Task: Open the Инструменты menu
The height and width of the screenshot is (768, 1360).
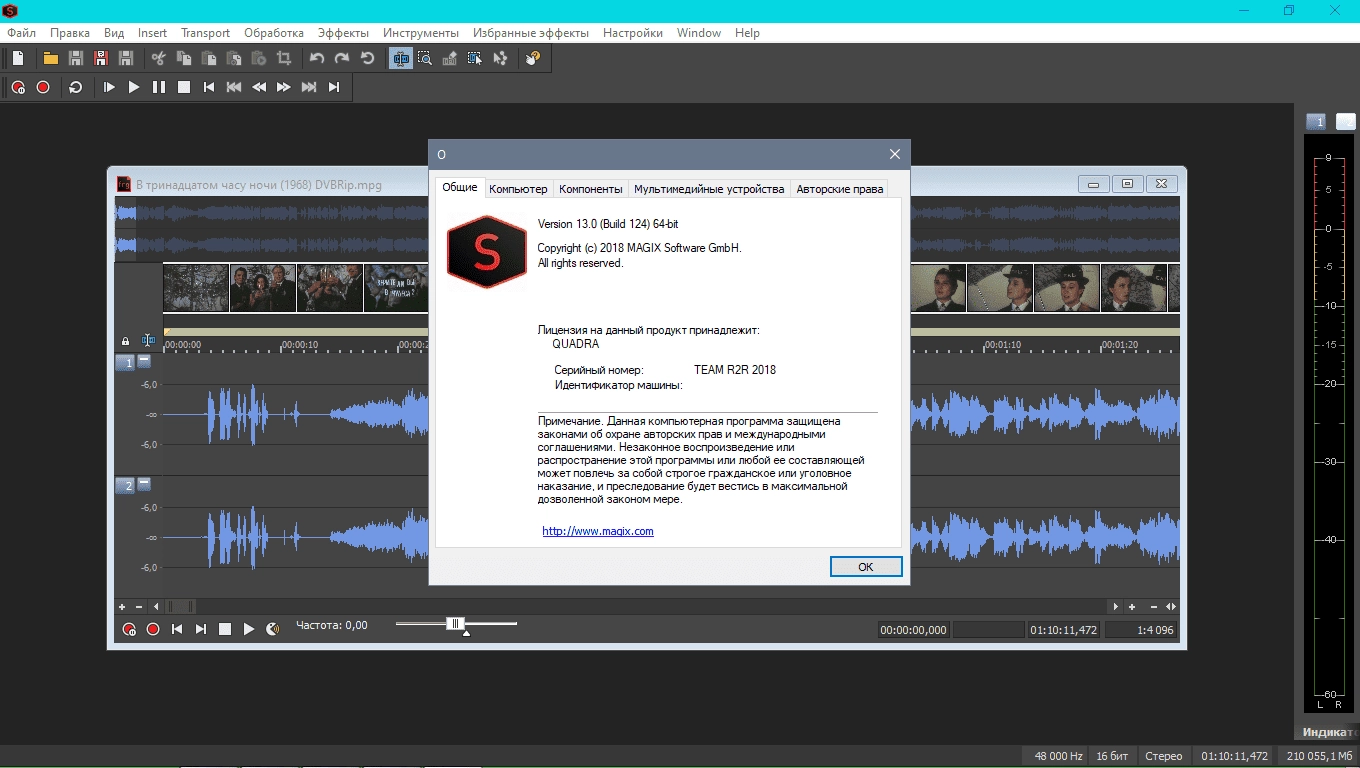Action: [x=420, y=33]
